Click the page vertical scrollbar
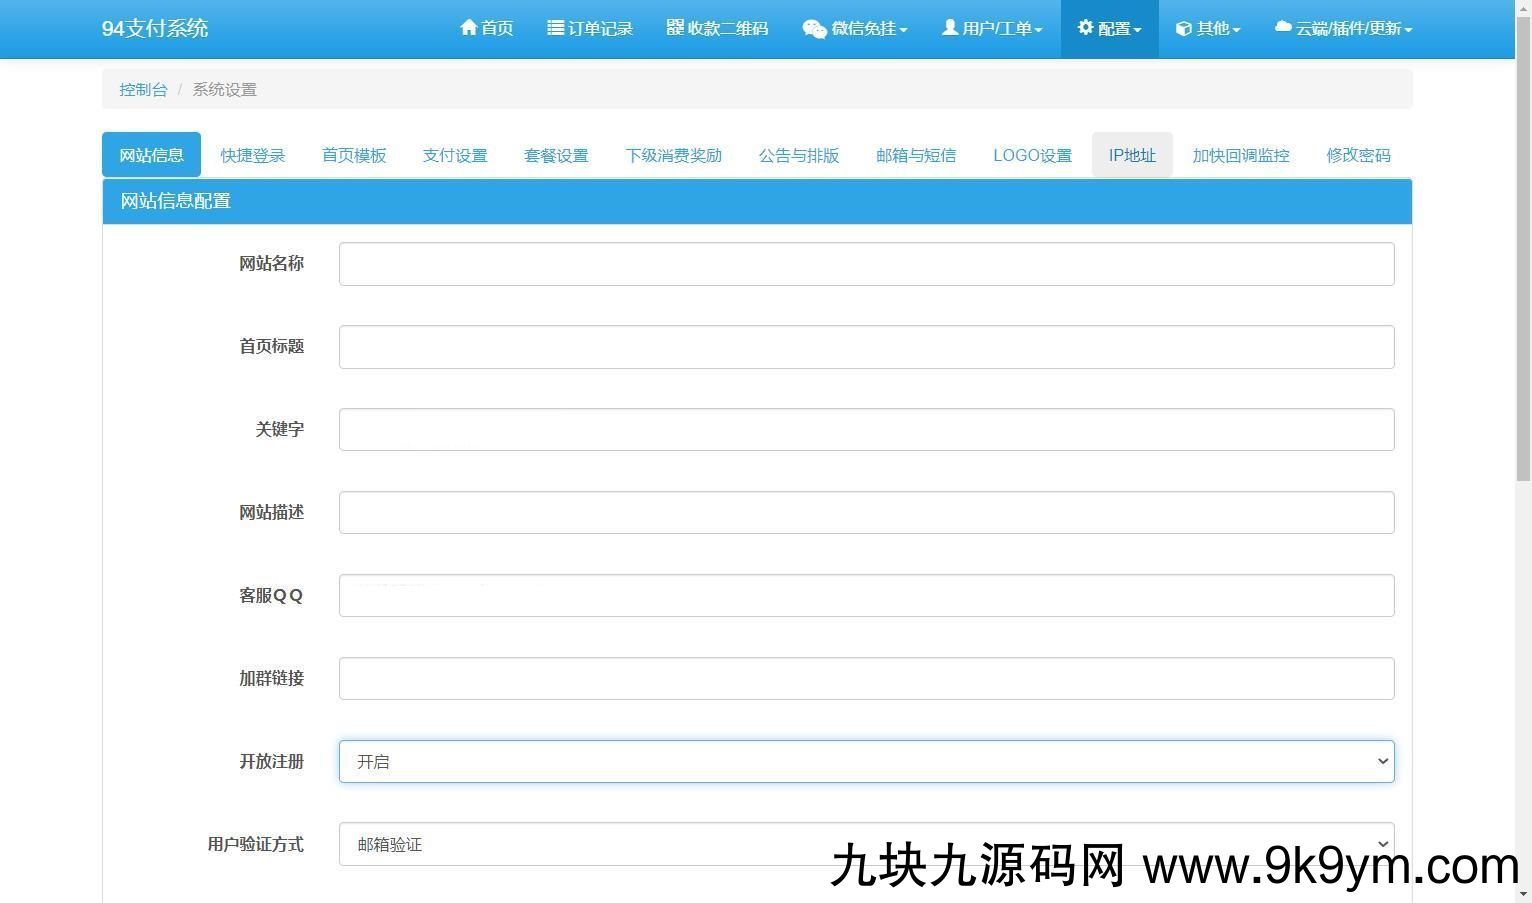The height and width of the screenshot is (903, 1532). (1523, 450)
